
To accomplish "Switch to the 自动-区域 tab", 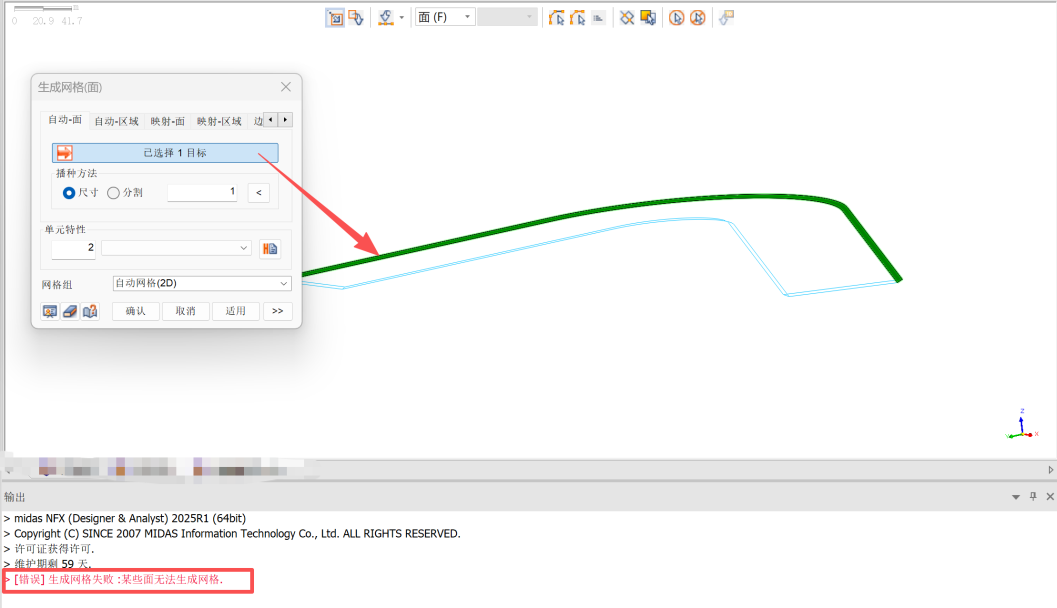I will (x=116, y=121).
